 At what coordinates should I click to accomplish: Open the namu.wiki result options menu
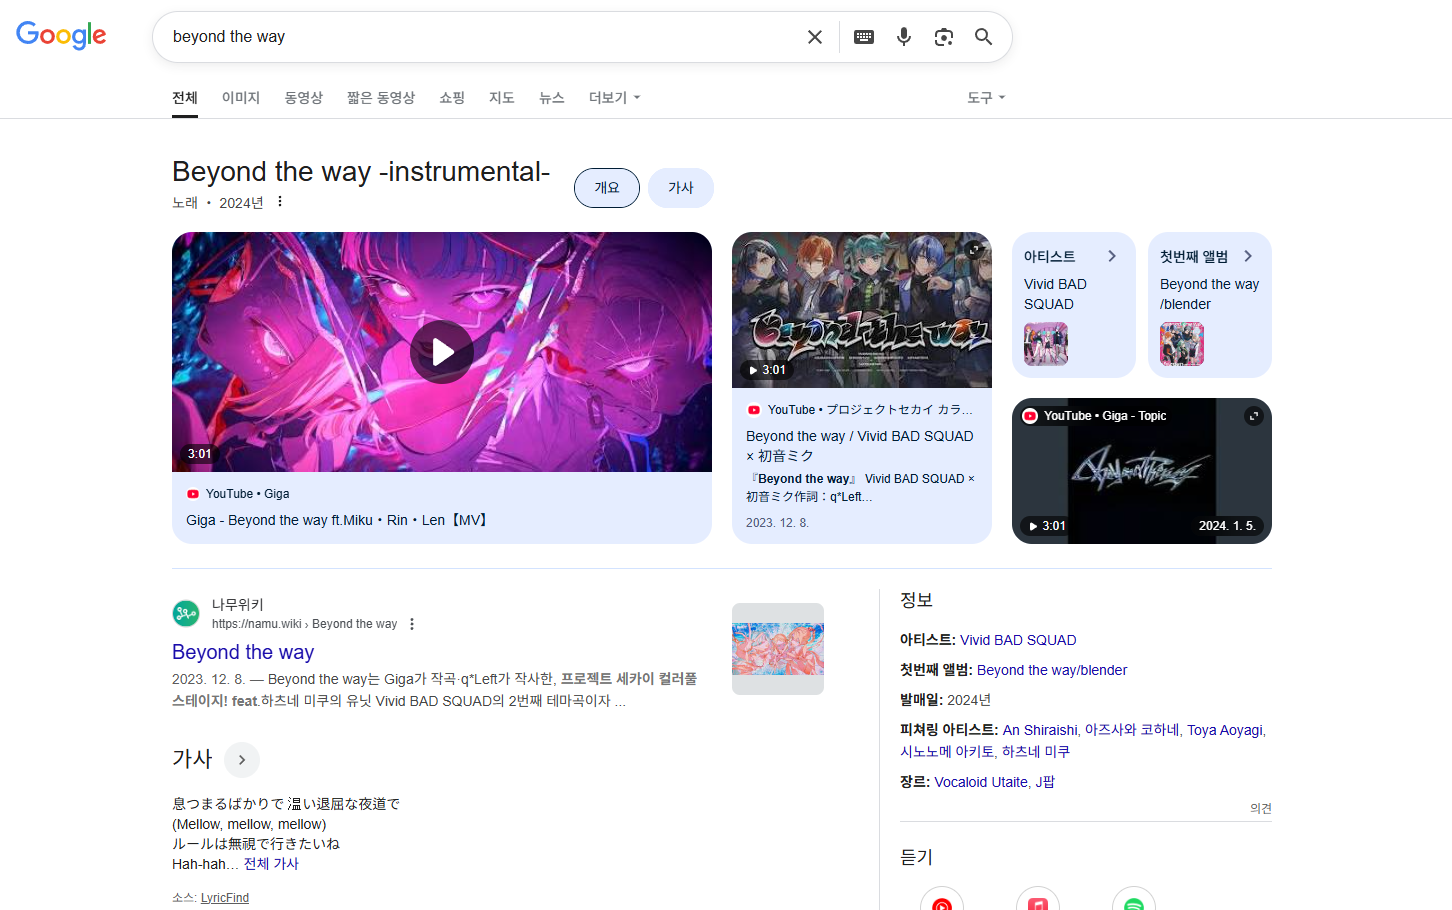tap(412, 624)
